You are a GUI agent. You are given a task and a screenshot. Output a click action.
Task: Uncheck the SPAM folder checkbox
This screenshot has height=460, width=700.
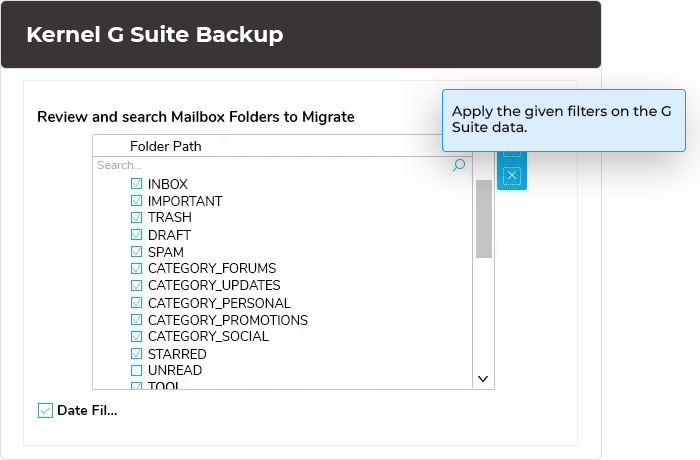(137, 251)
